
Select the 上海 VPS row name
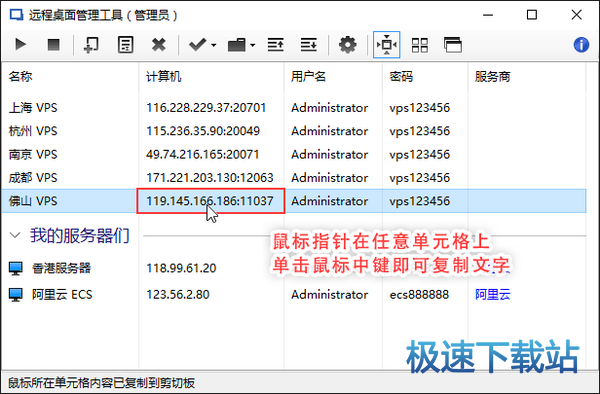(33, 107)
